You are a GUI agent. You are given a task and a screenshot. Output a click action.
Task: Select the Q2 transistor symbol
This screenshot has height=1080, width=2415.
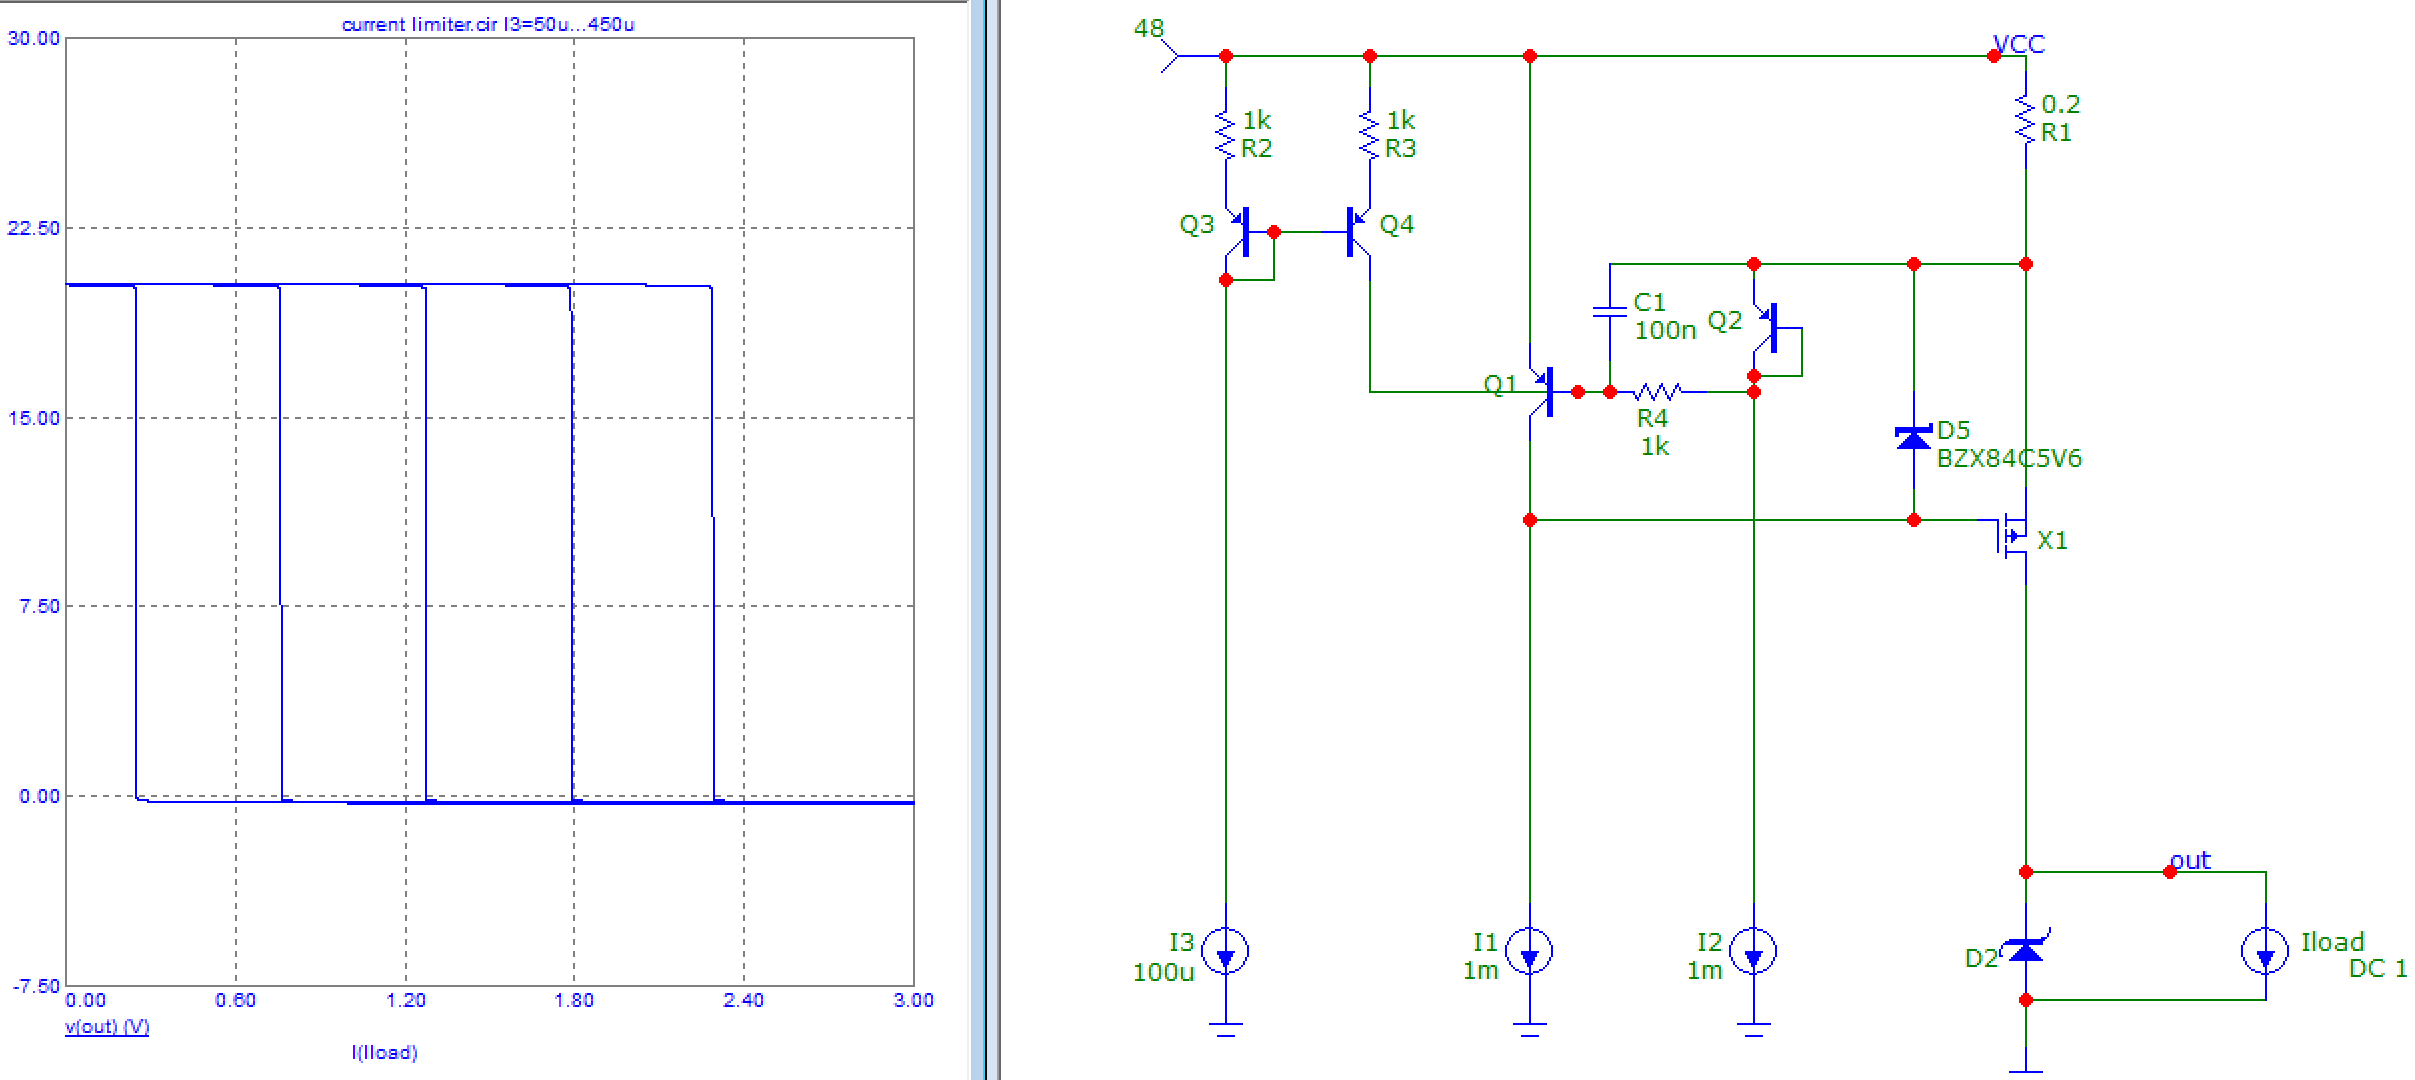tap(1765, 328)
